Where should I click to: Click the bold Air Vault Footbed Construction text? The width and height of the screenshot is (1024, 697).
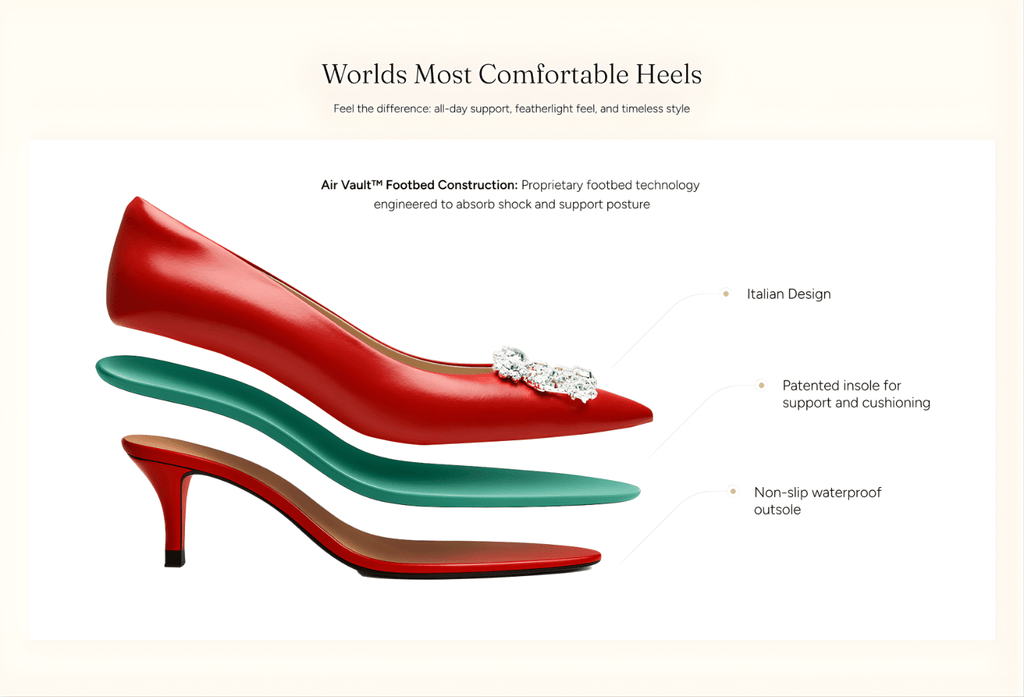(x=418, y=185)
